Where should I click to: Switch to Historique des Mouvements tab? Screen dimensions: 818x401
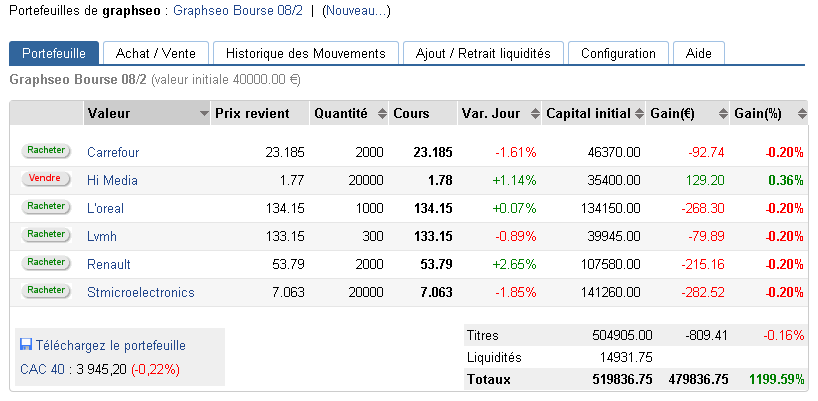click(305, 53)
